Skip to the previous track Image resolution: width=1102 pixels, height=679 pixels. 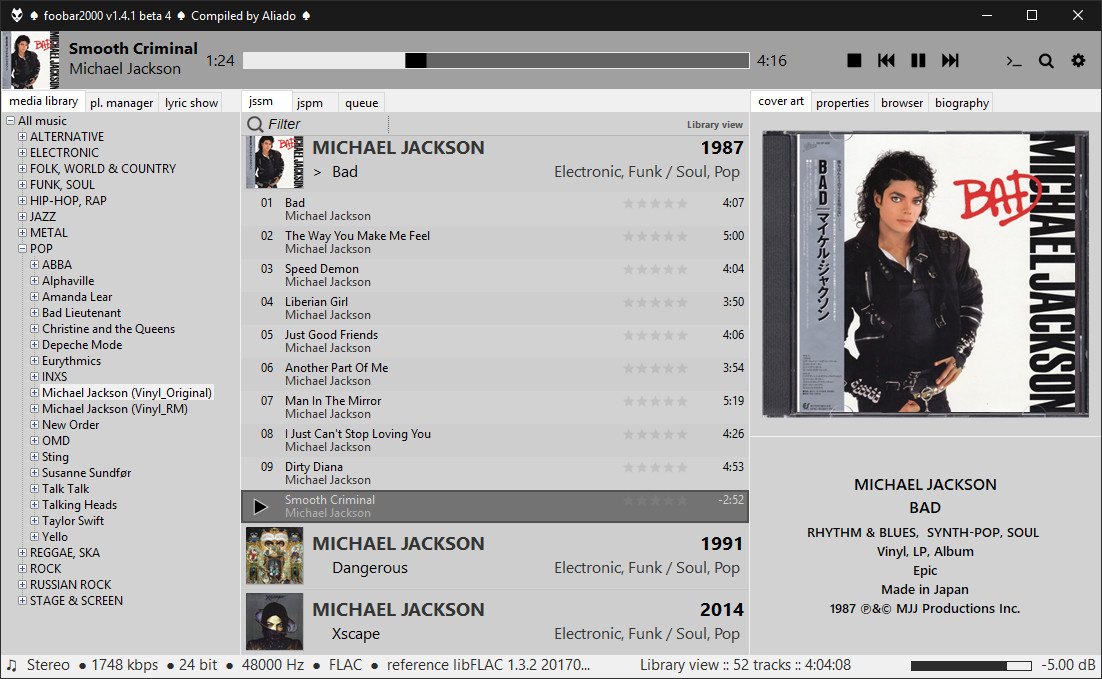click(886, 61)
